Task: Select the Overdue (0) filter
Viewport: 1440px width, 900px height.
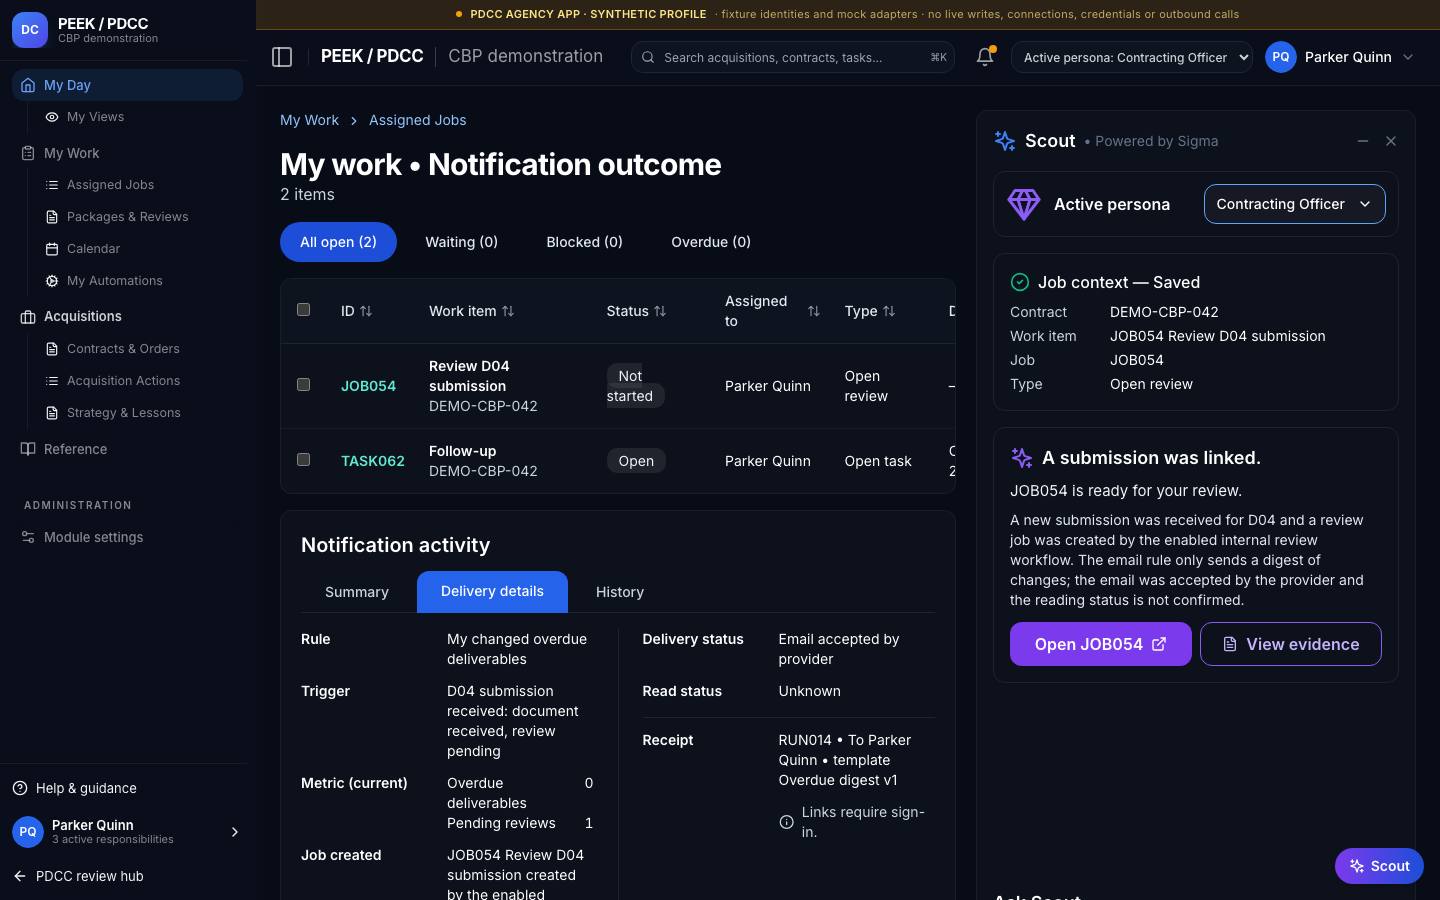Action: click(x=711, y=242)
